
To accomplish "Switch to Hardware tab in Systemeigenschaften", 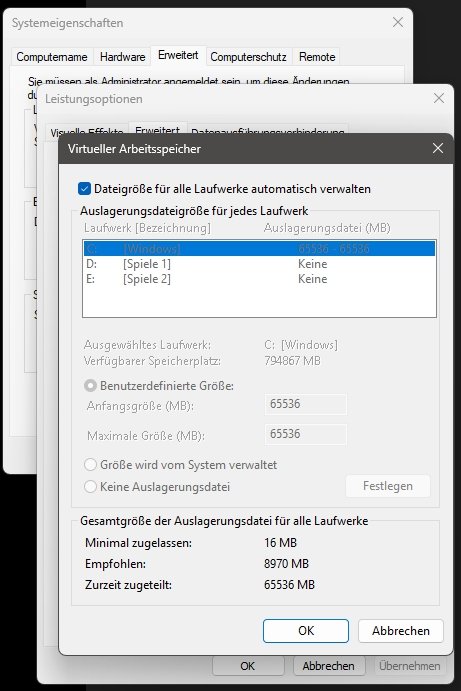I will coord(123,57).
